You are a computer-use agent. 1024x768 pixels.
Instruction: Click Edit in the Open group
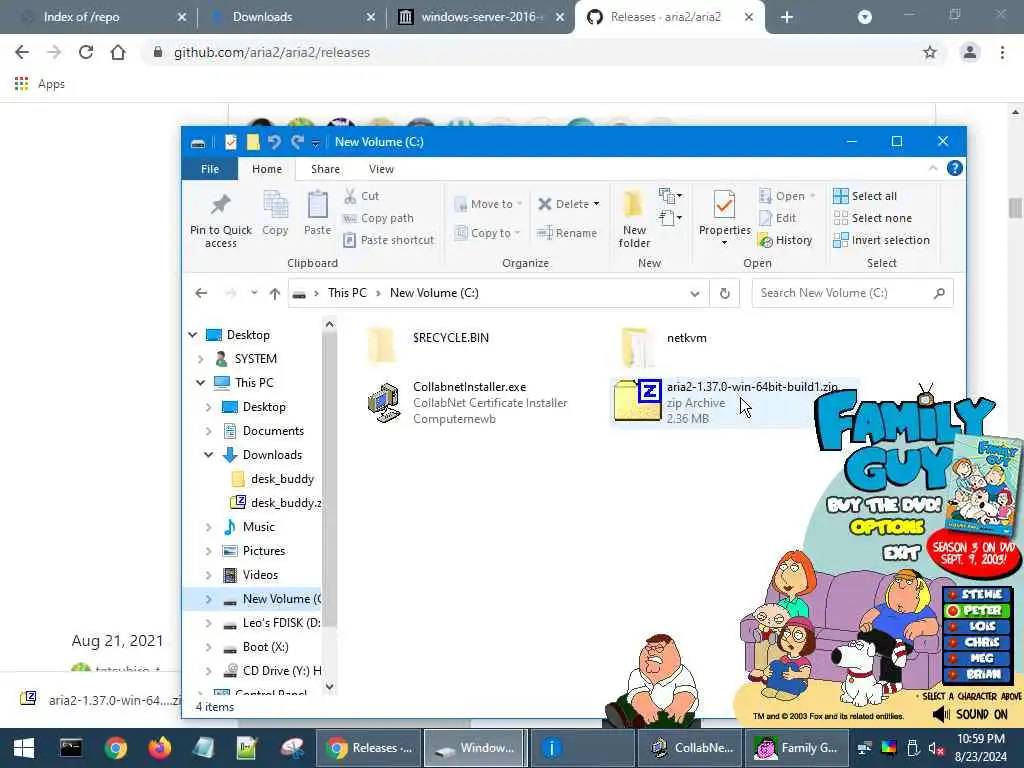(x=777, y=218)
